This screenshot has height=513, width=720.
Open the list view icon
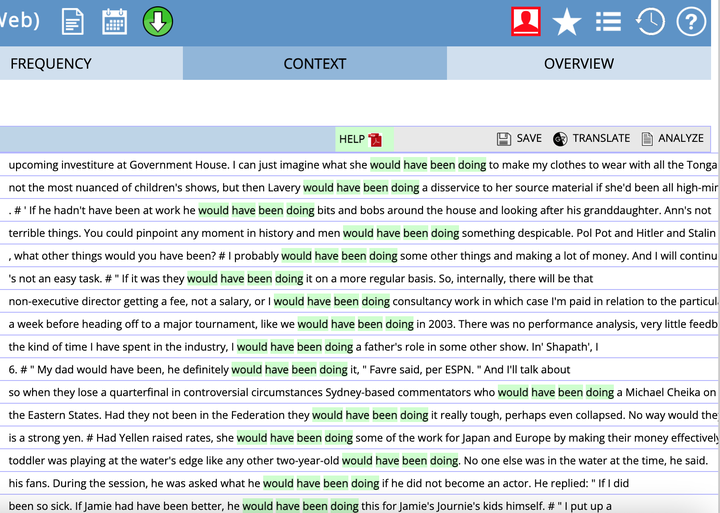[x=608, y=22]
